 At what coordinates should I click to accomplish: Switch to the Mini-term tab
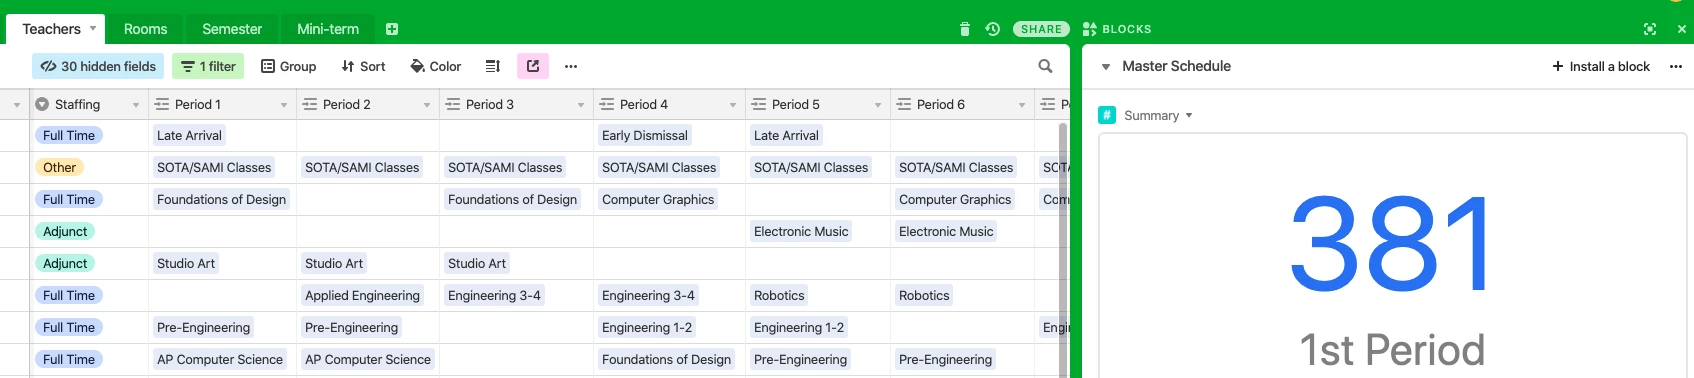(328, 29)
